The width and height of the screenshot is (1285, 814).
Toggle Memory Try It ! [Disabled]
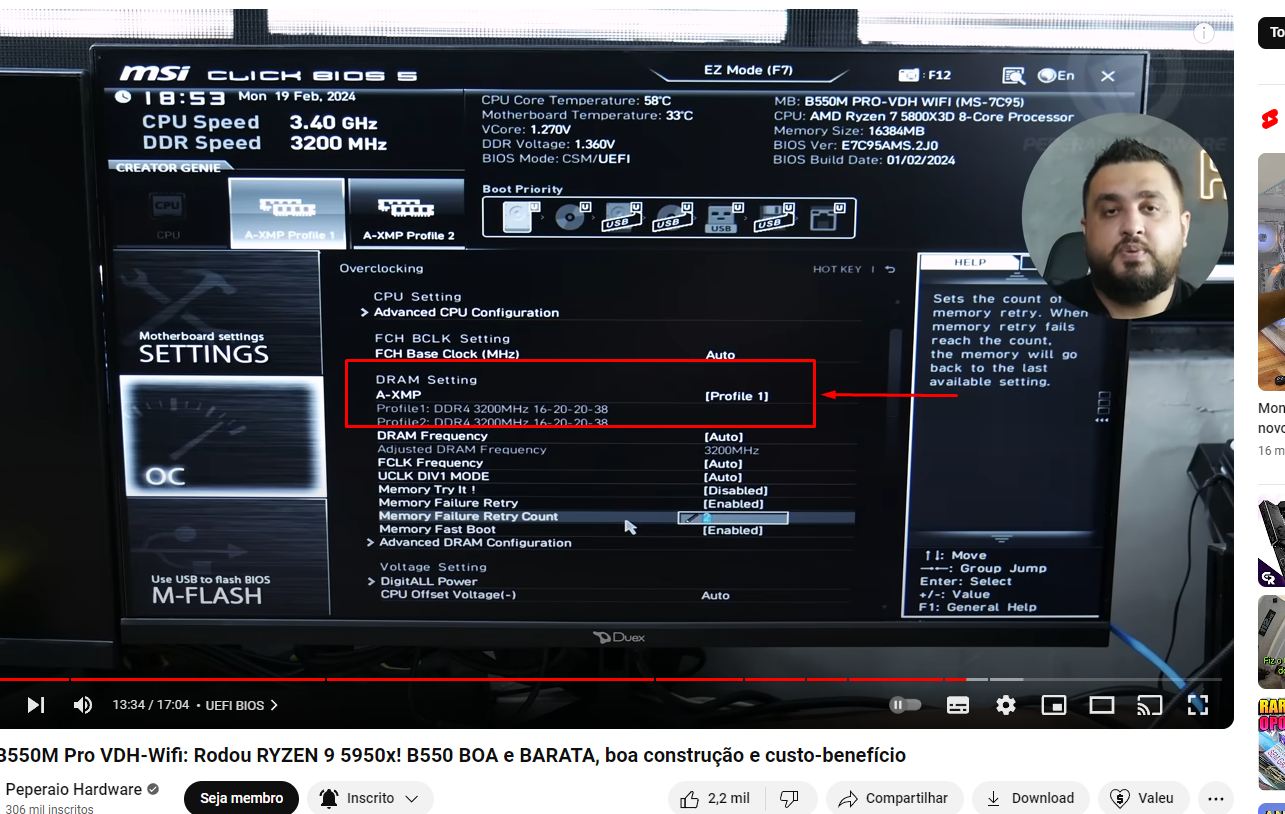pyautogui.click(x=735, y=491)
